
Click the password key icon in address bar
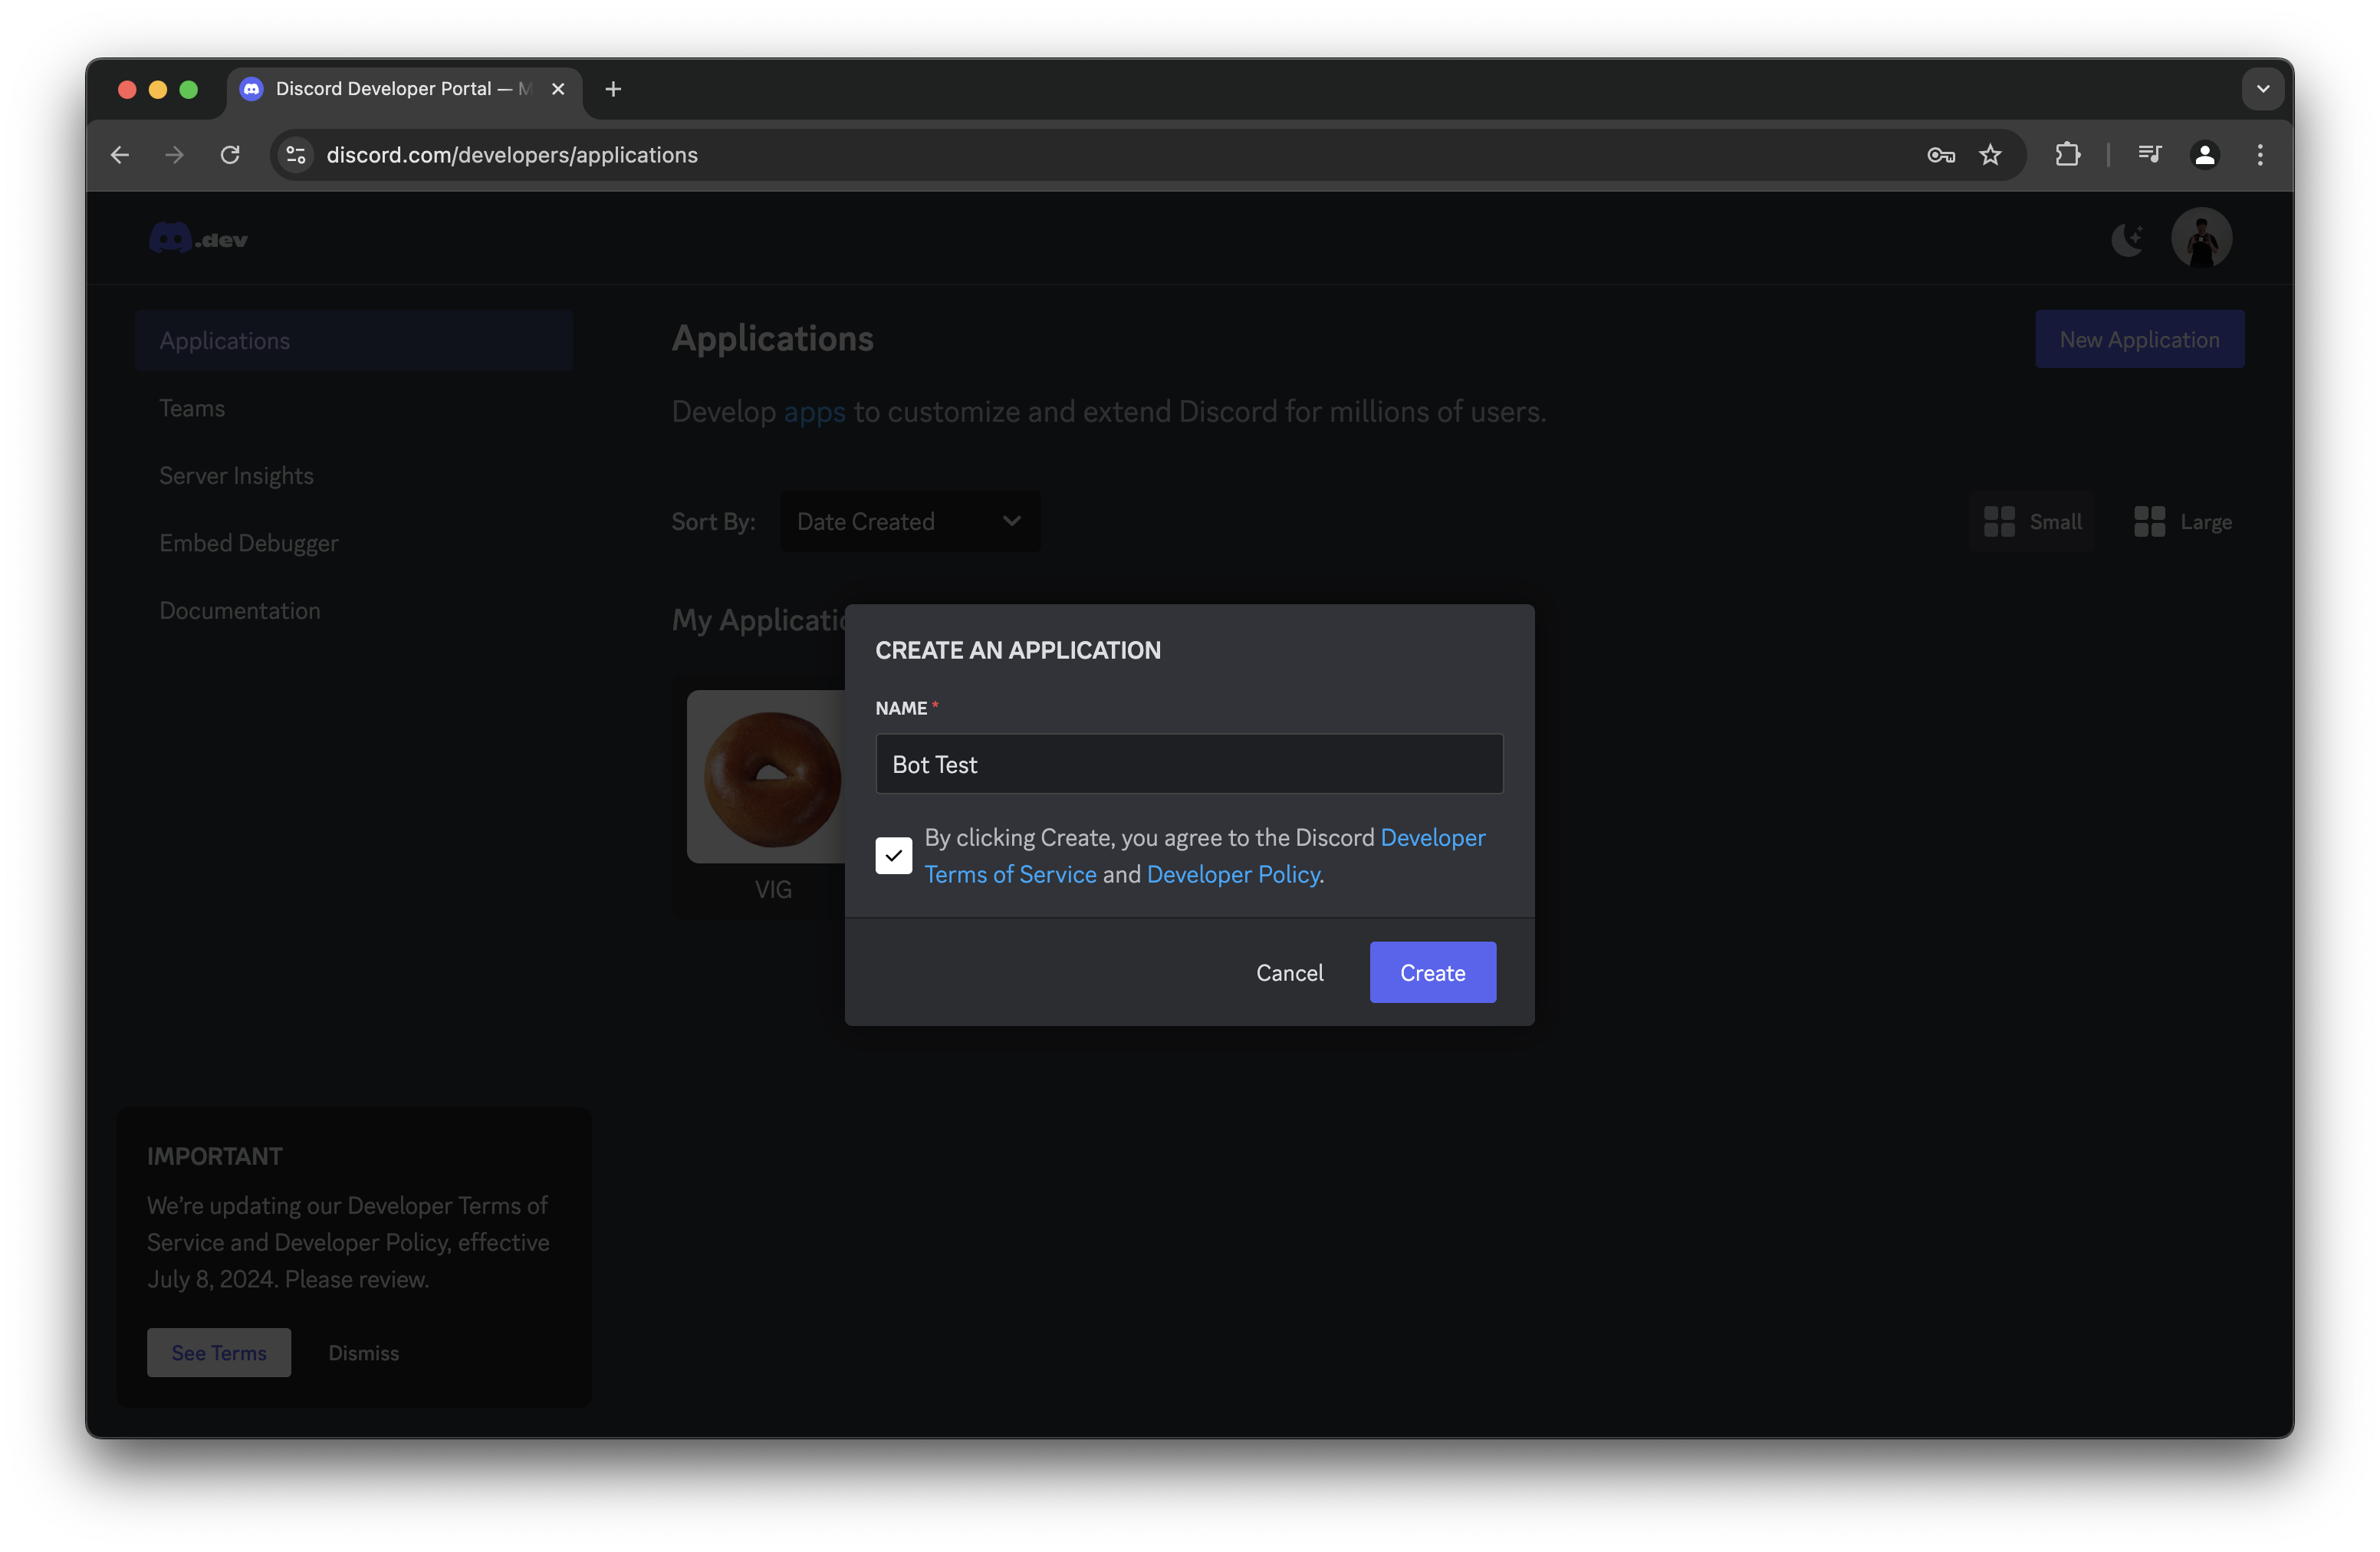click(1940, 155)
